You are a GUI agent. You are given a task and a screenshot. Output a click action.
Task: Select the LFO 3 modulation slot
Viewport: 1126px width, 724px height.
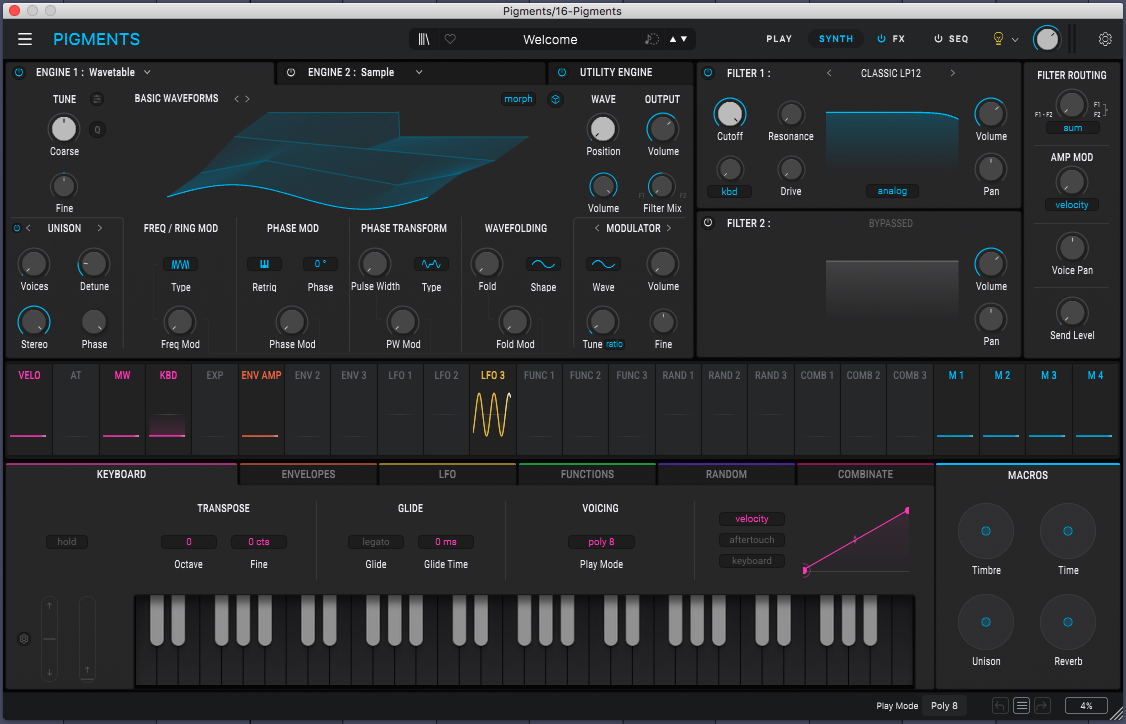coord(493,409)
